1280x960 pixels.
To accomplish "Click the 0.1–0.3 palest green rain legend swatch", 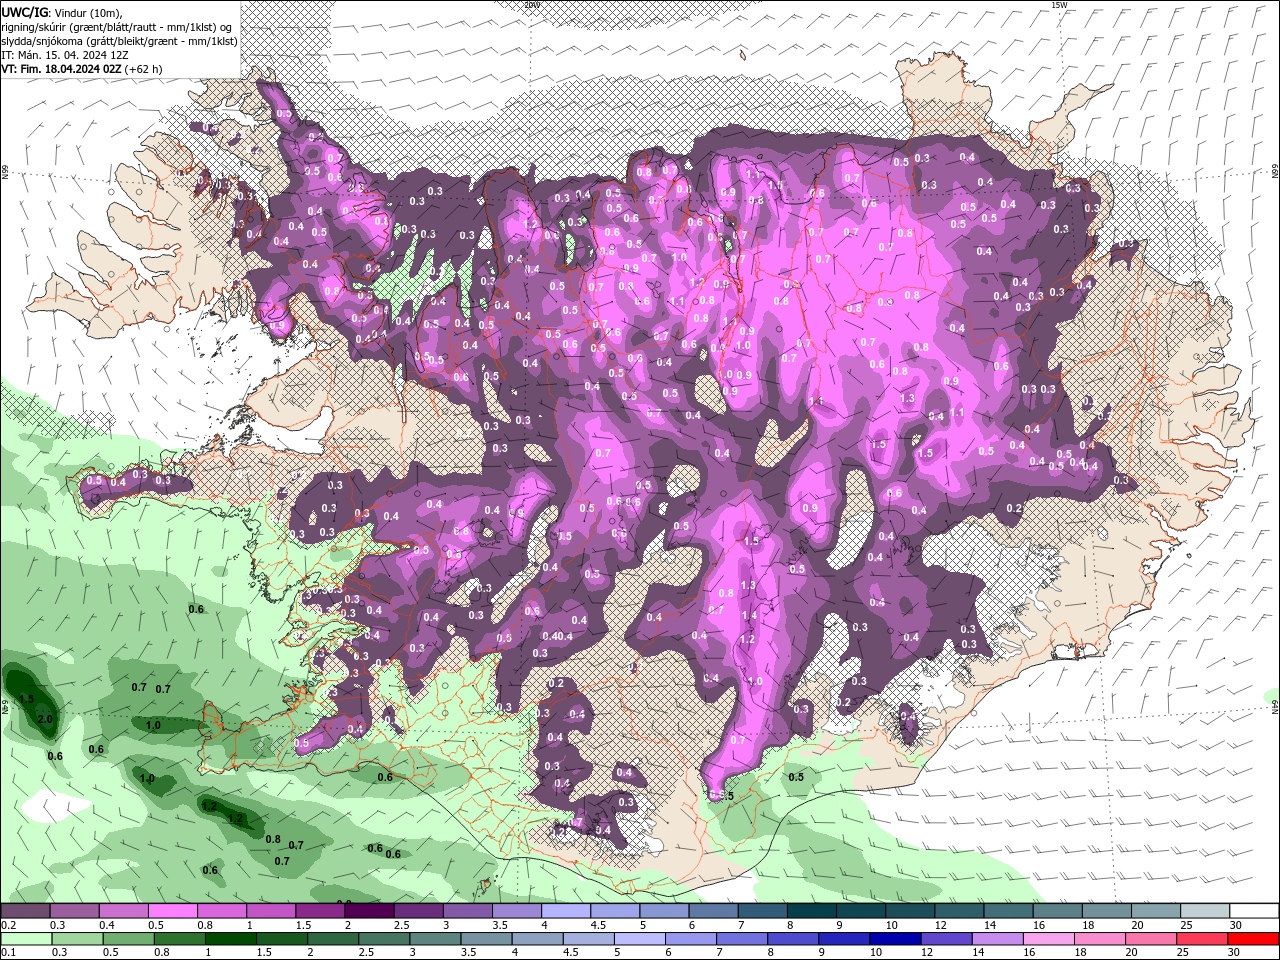I will click(26, 939).
